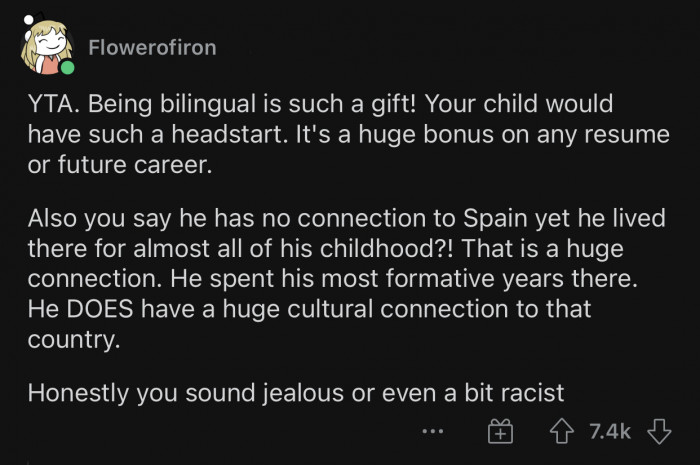
Task: Open the Flowerofiron user profile
Action: pyautogui.click(x=151, y=48)
